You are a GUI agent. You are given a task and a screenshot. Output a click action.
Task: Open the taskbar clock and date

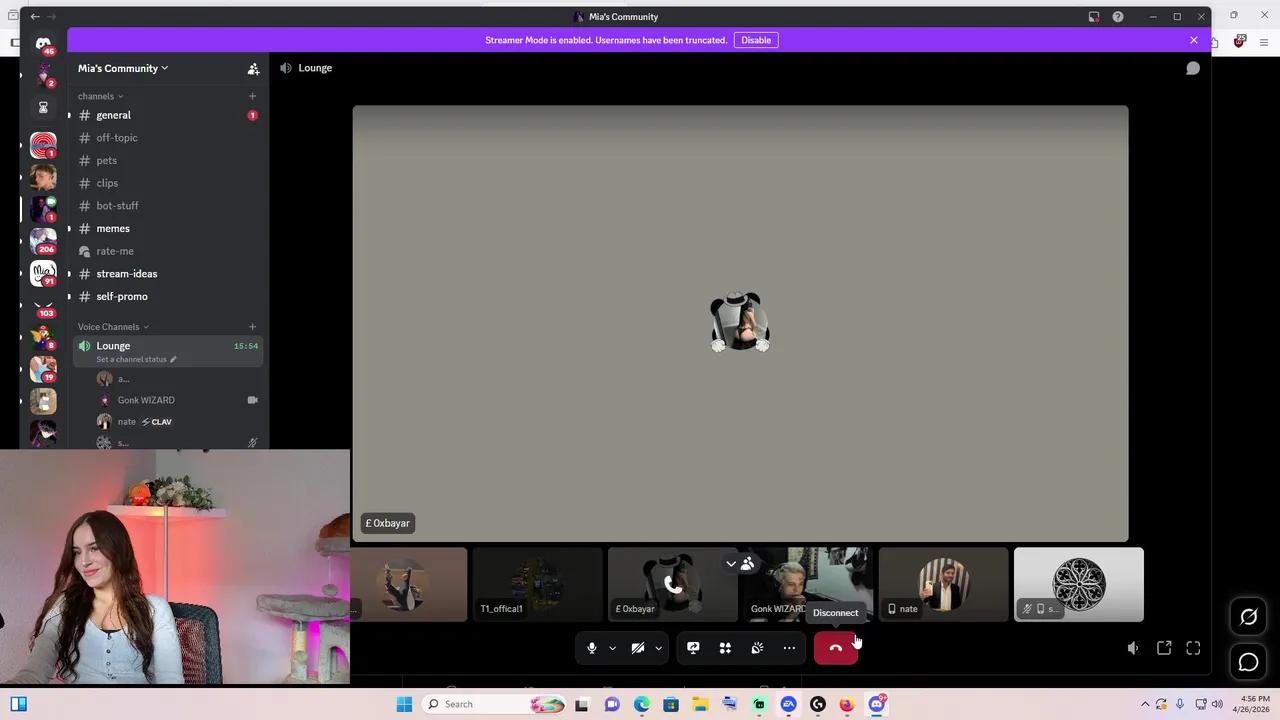(x=1251, y=704)
